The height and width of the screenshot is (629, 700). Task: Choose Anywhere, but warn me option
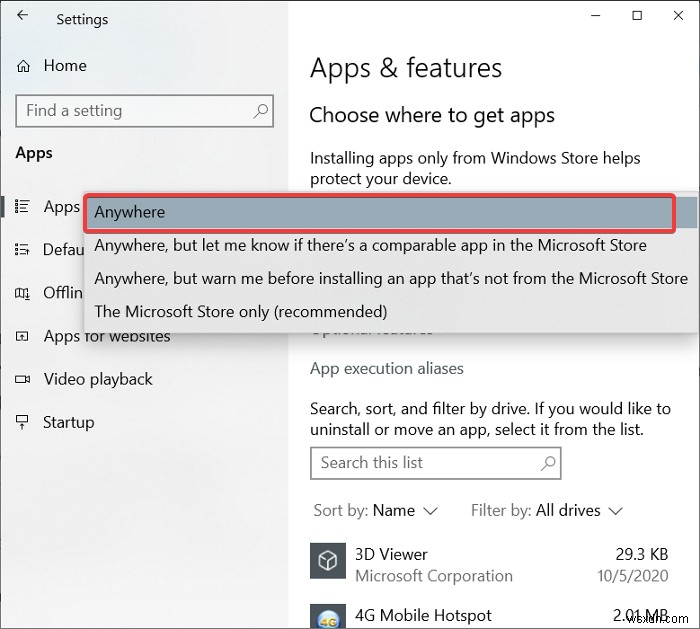point(391,279)
